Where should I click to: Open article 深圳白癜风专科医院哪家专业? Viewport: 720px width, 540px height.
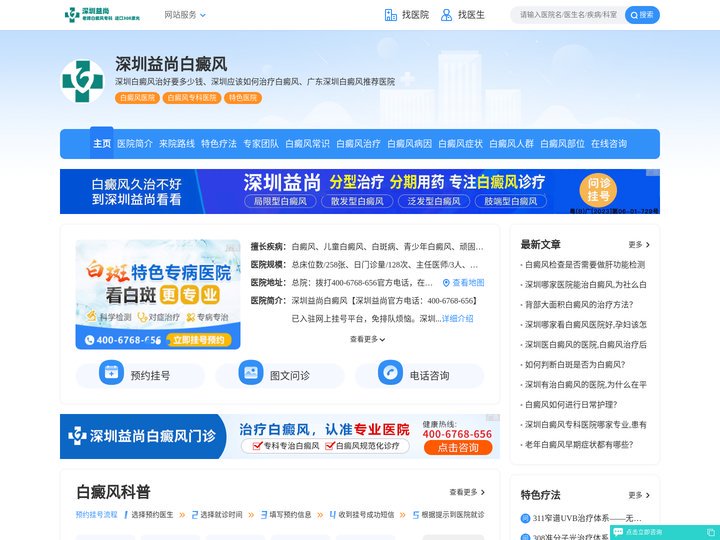pyautogui.click(x=584, y=424)
